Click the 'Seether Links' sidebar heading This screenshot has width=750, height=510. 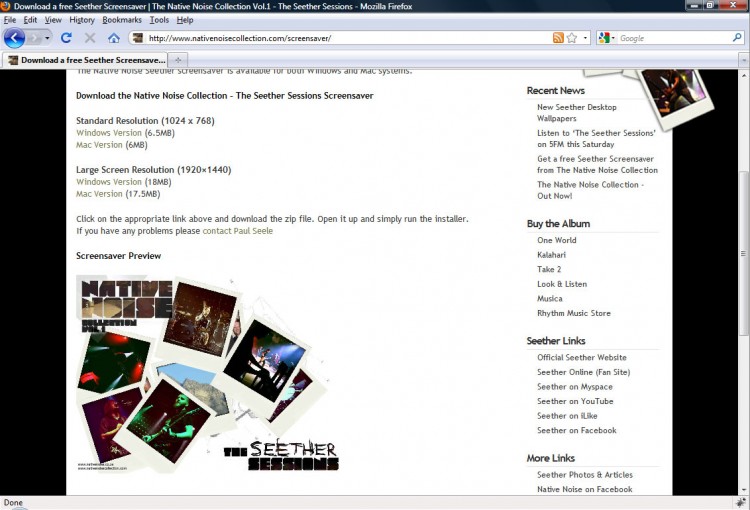point(556,341)
